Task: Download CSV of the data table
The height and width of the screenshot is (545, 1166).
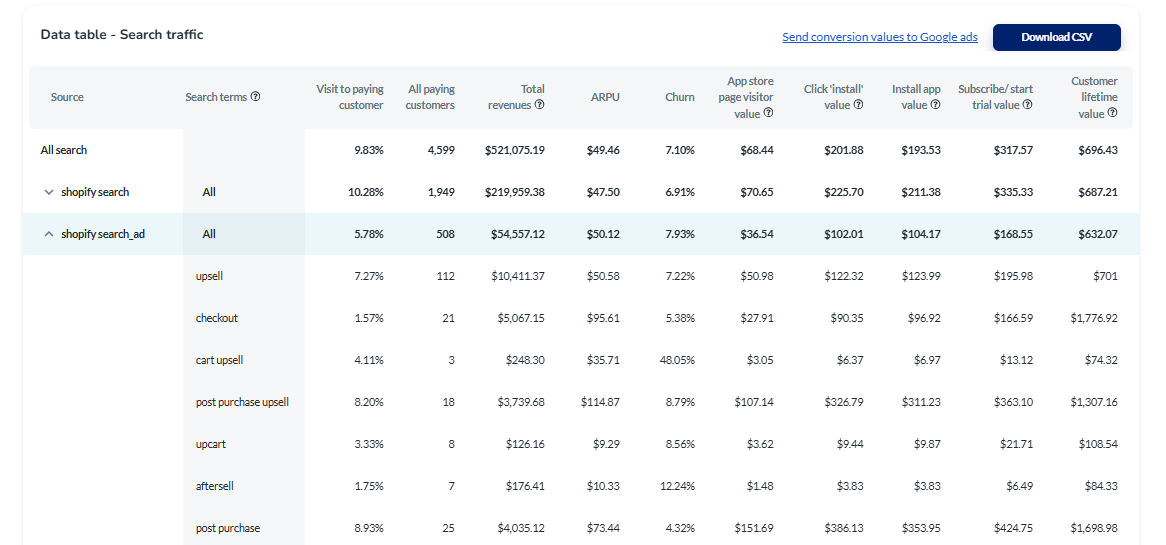Action: pos(1056,37)
